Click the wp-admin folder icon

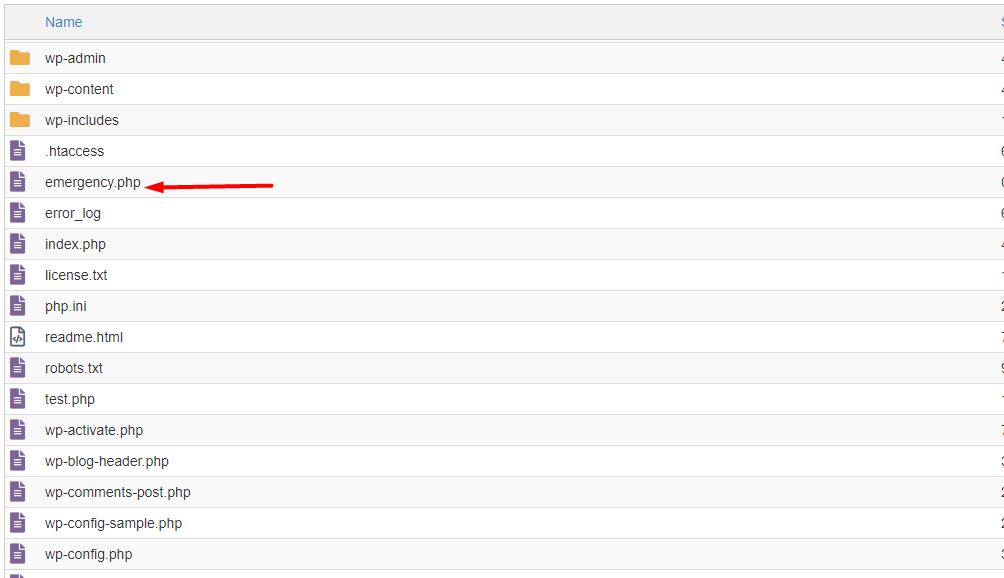coord(20,58)
